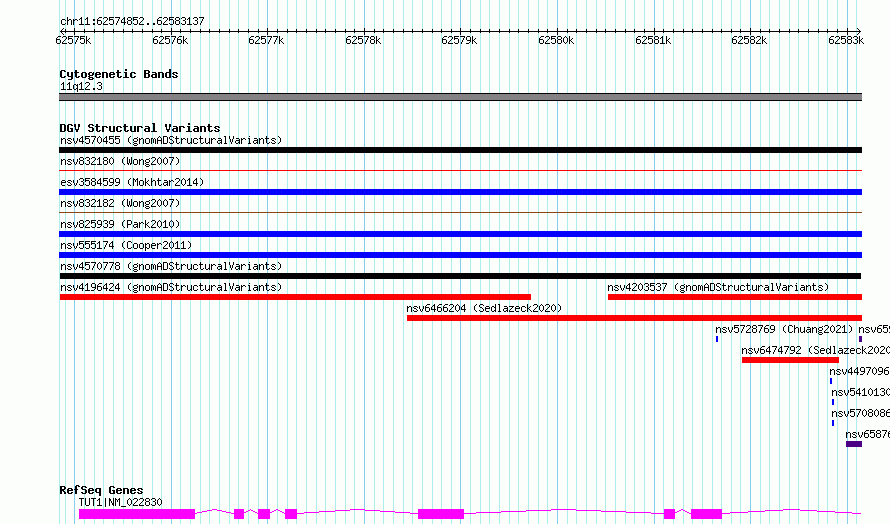This screenshot has width=890, height=524.
Task: Open the nsv5708086 variant label
Action: 860,413
